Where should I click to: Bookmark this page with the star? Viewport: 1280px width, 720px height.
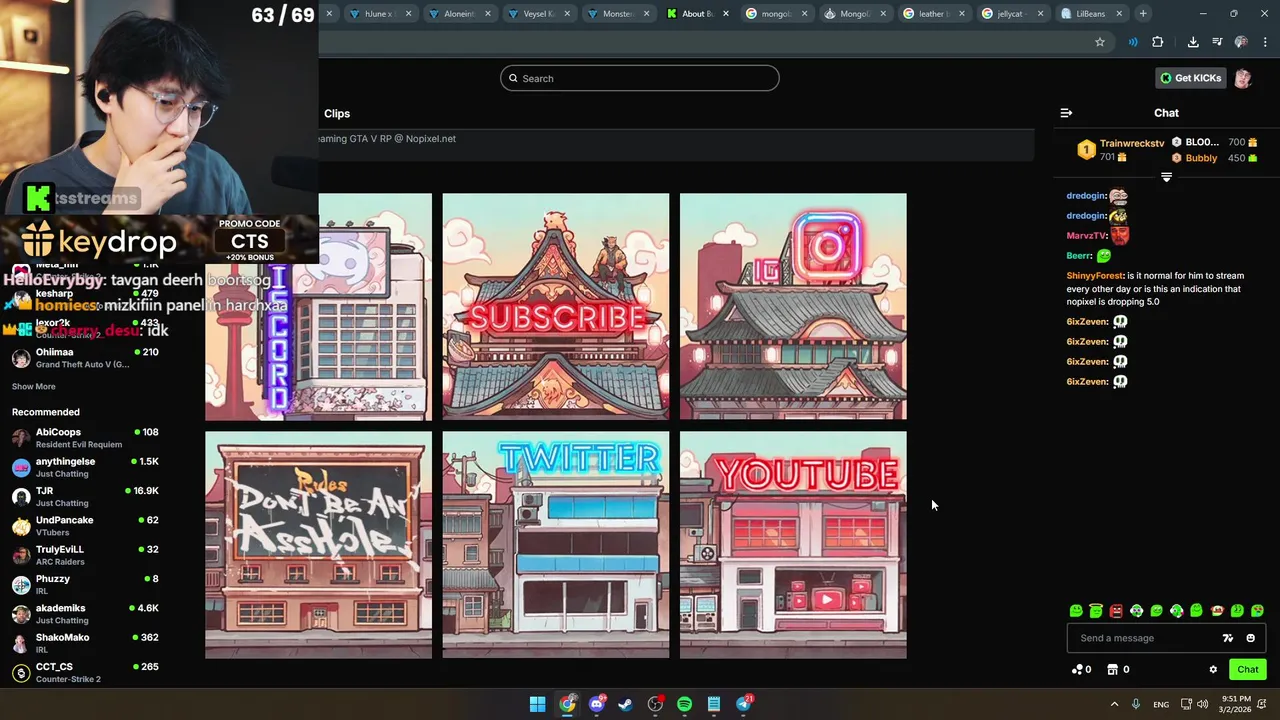pyautogui.click(x=1100, y=42)
